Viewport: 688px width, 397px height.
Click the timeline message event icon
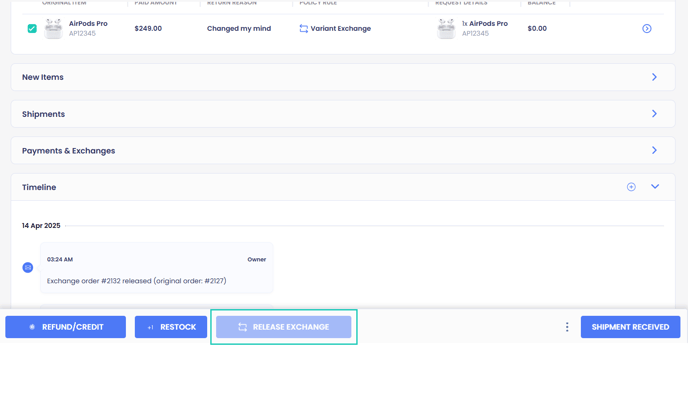(x=28, y=268)
